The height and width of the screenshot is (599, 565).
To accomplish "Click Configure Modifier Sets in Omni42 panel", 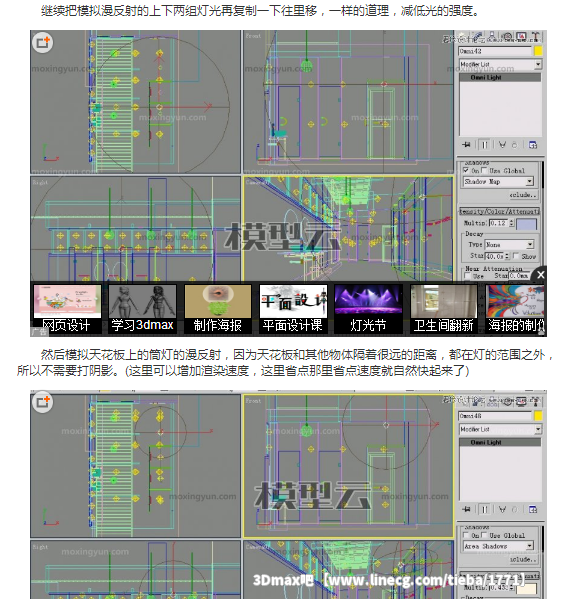I will click(533, 145).
